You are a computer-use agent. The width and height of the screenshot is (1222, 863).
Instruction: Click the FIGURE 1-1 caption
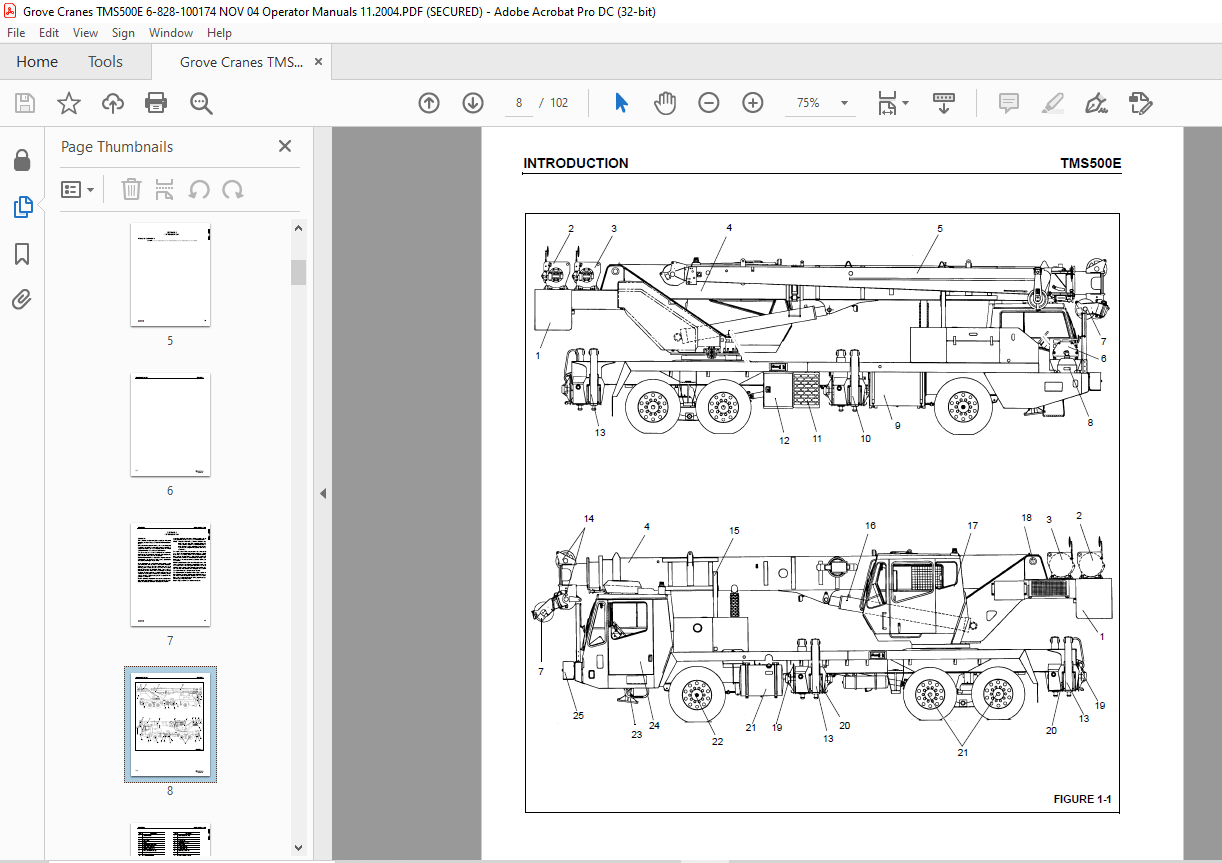pos(1082,799)
